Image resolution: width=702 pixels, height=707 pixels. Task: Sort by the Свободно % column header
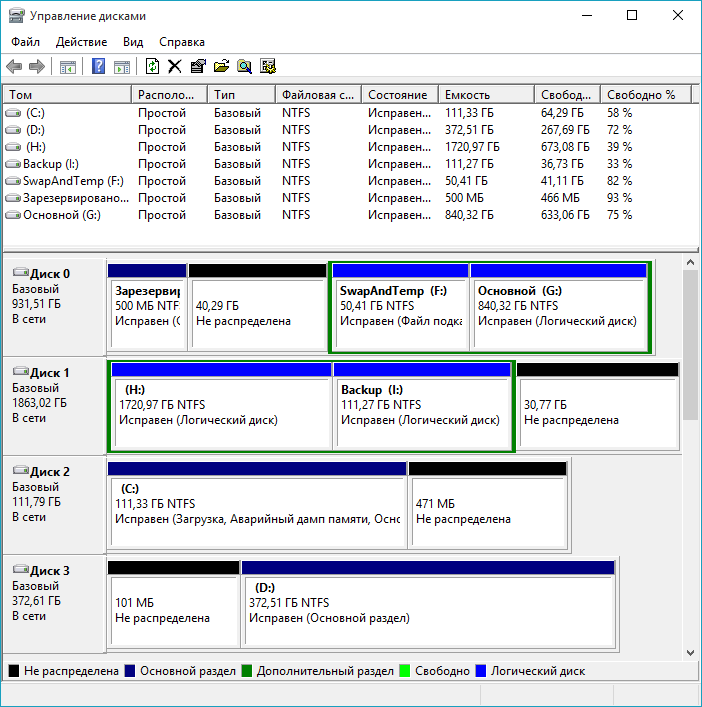(646, 95)
